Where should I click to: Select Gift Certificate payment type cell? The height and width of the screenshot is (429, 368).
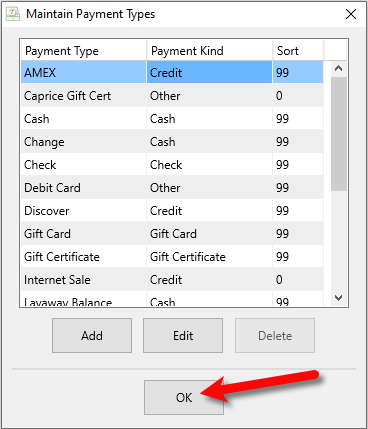tap(84, 257)
